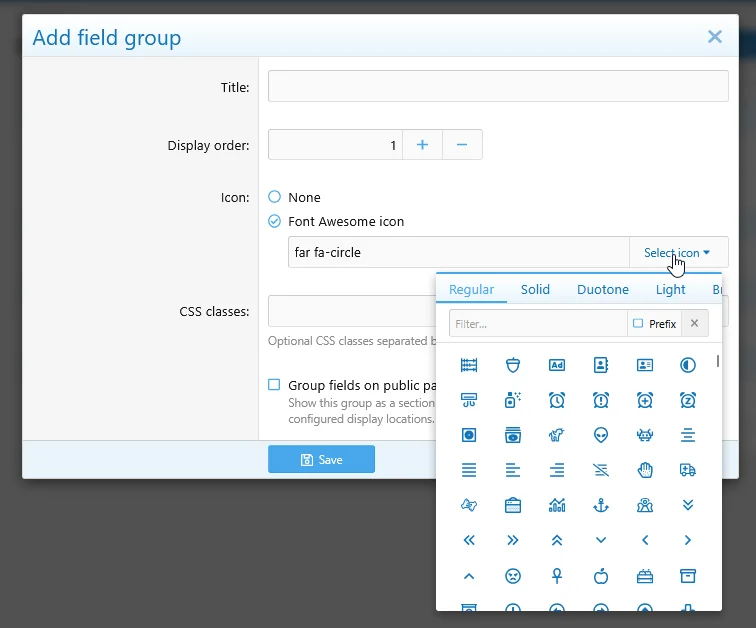This screenshot has height=628, width=756.
Task: Choose the archive box icon
Action: 688,576
